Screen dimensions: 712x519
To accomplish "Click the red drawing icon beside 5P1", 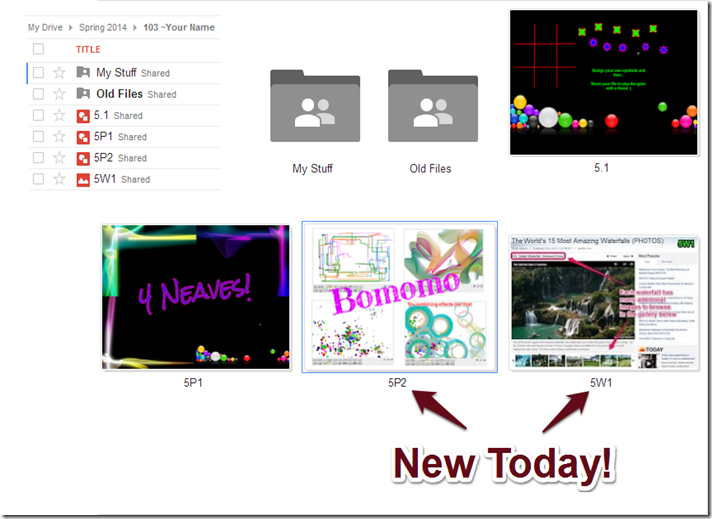I will click(83, 138).
